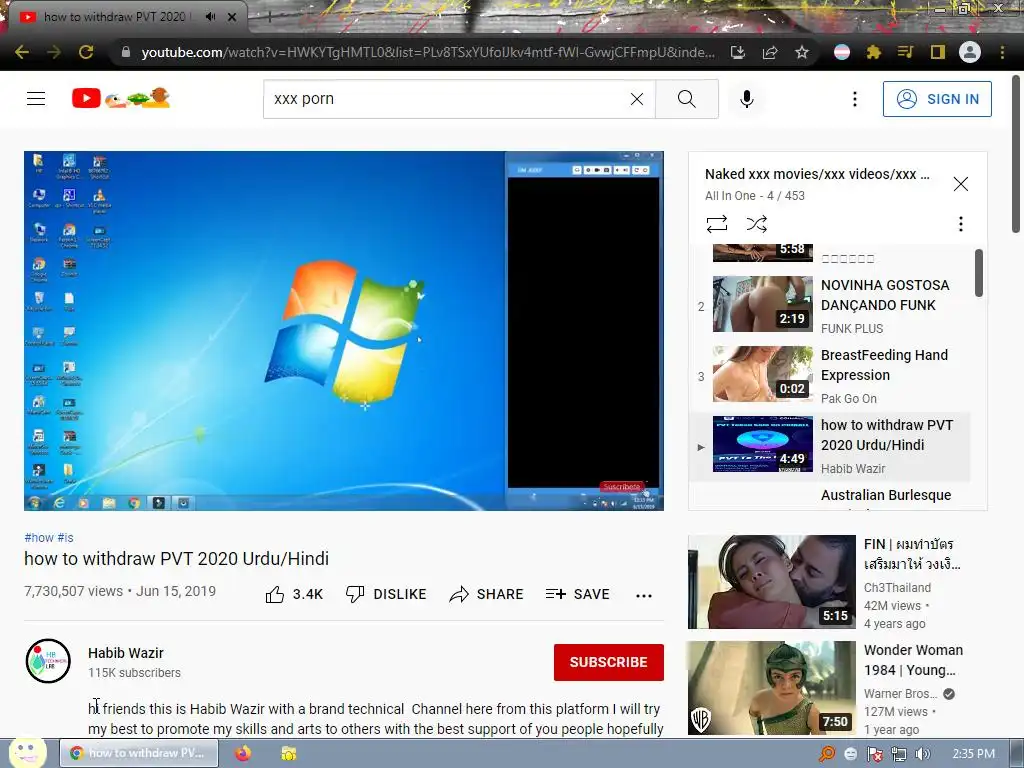Open the 'Wonder Woman 1984' suggested video thumbnail
The width and height of the screenshot is (1024, 768).
click(x=771, y=688)
